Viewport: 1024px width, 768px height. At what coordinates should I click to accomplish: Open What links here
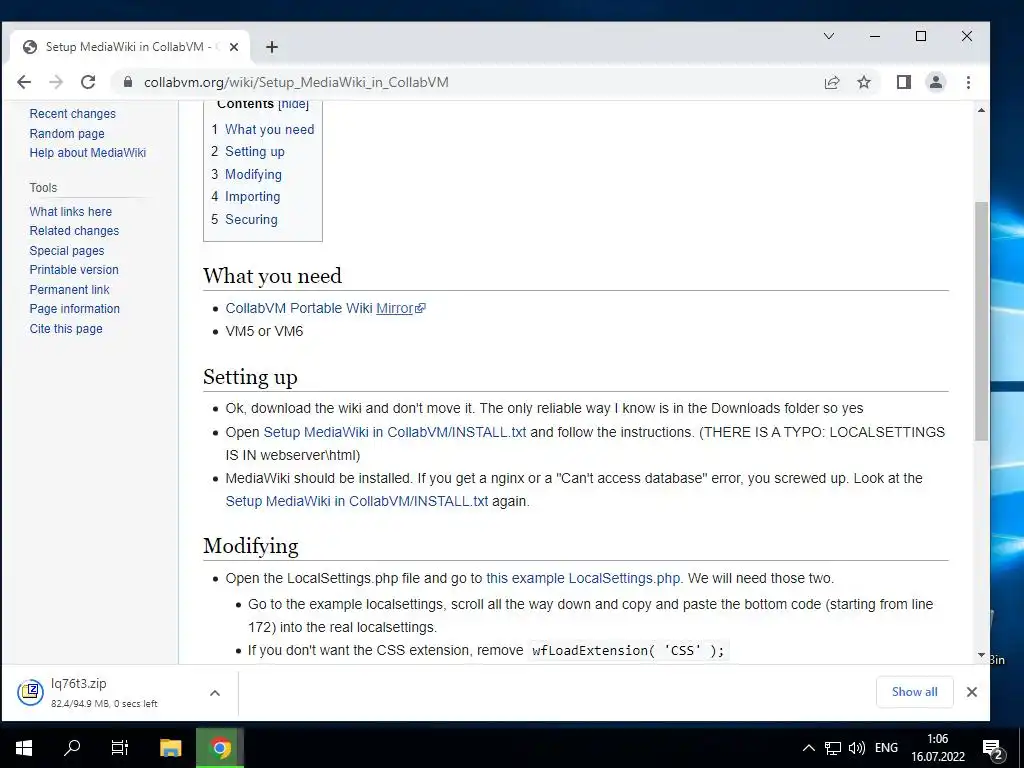(x=71, y=212)
